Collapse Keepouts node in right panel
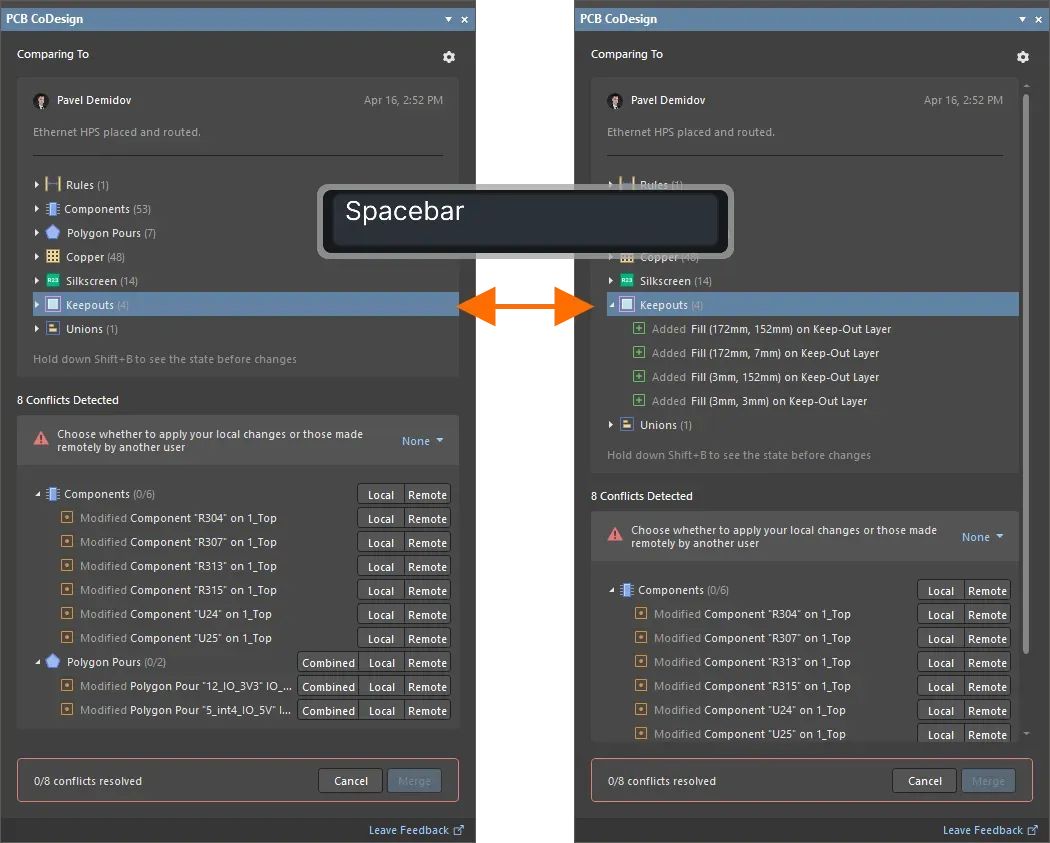 click(611, 305)
